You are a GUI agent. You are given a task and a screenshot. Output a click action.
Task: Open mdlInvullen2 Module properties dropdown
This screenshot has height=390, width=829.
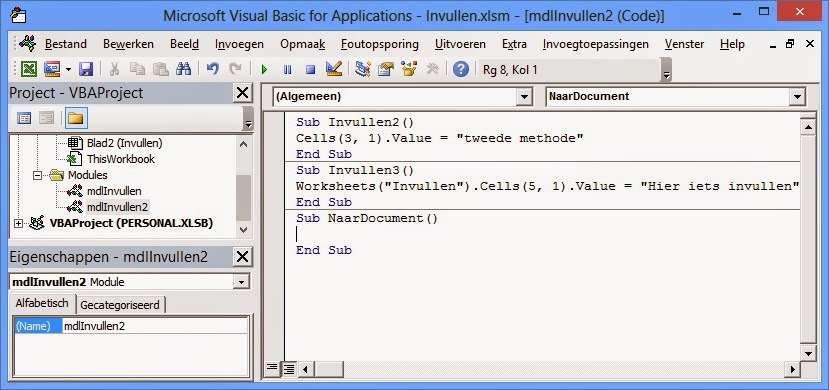(x=241, y=282)
